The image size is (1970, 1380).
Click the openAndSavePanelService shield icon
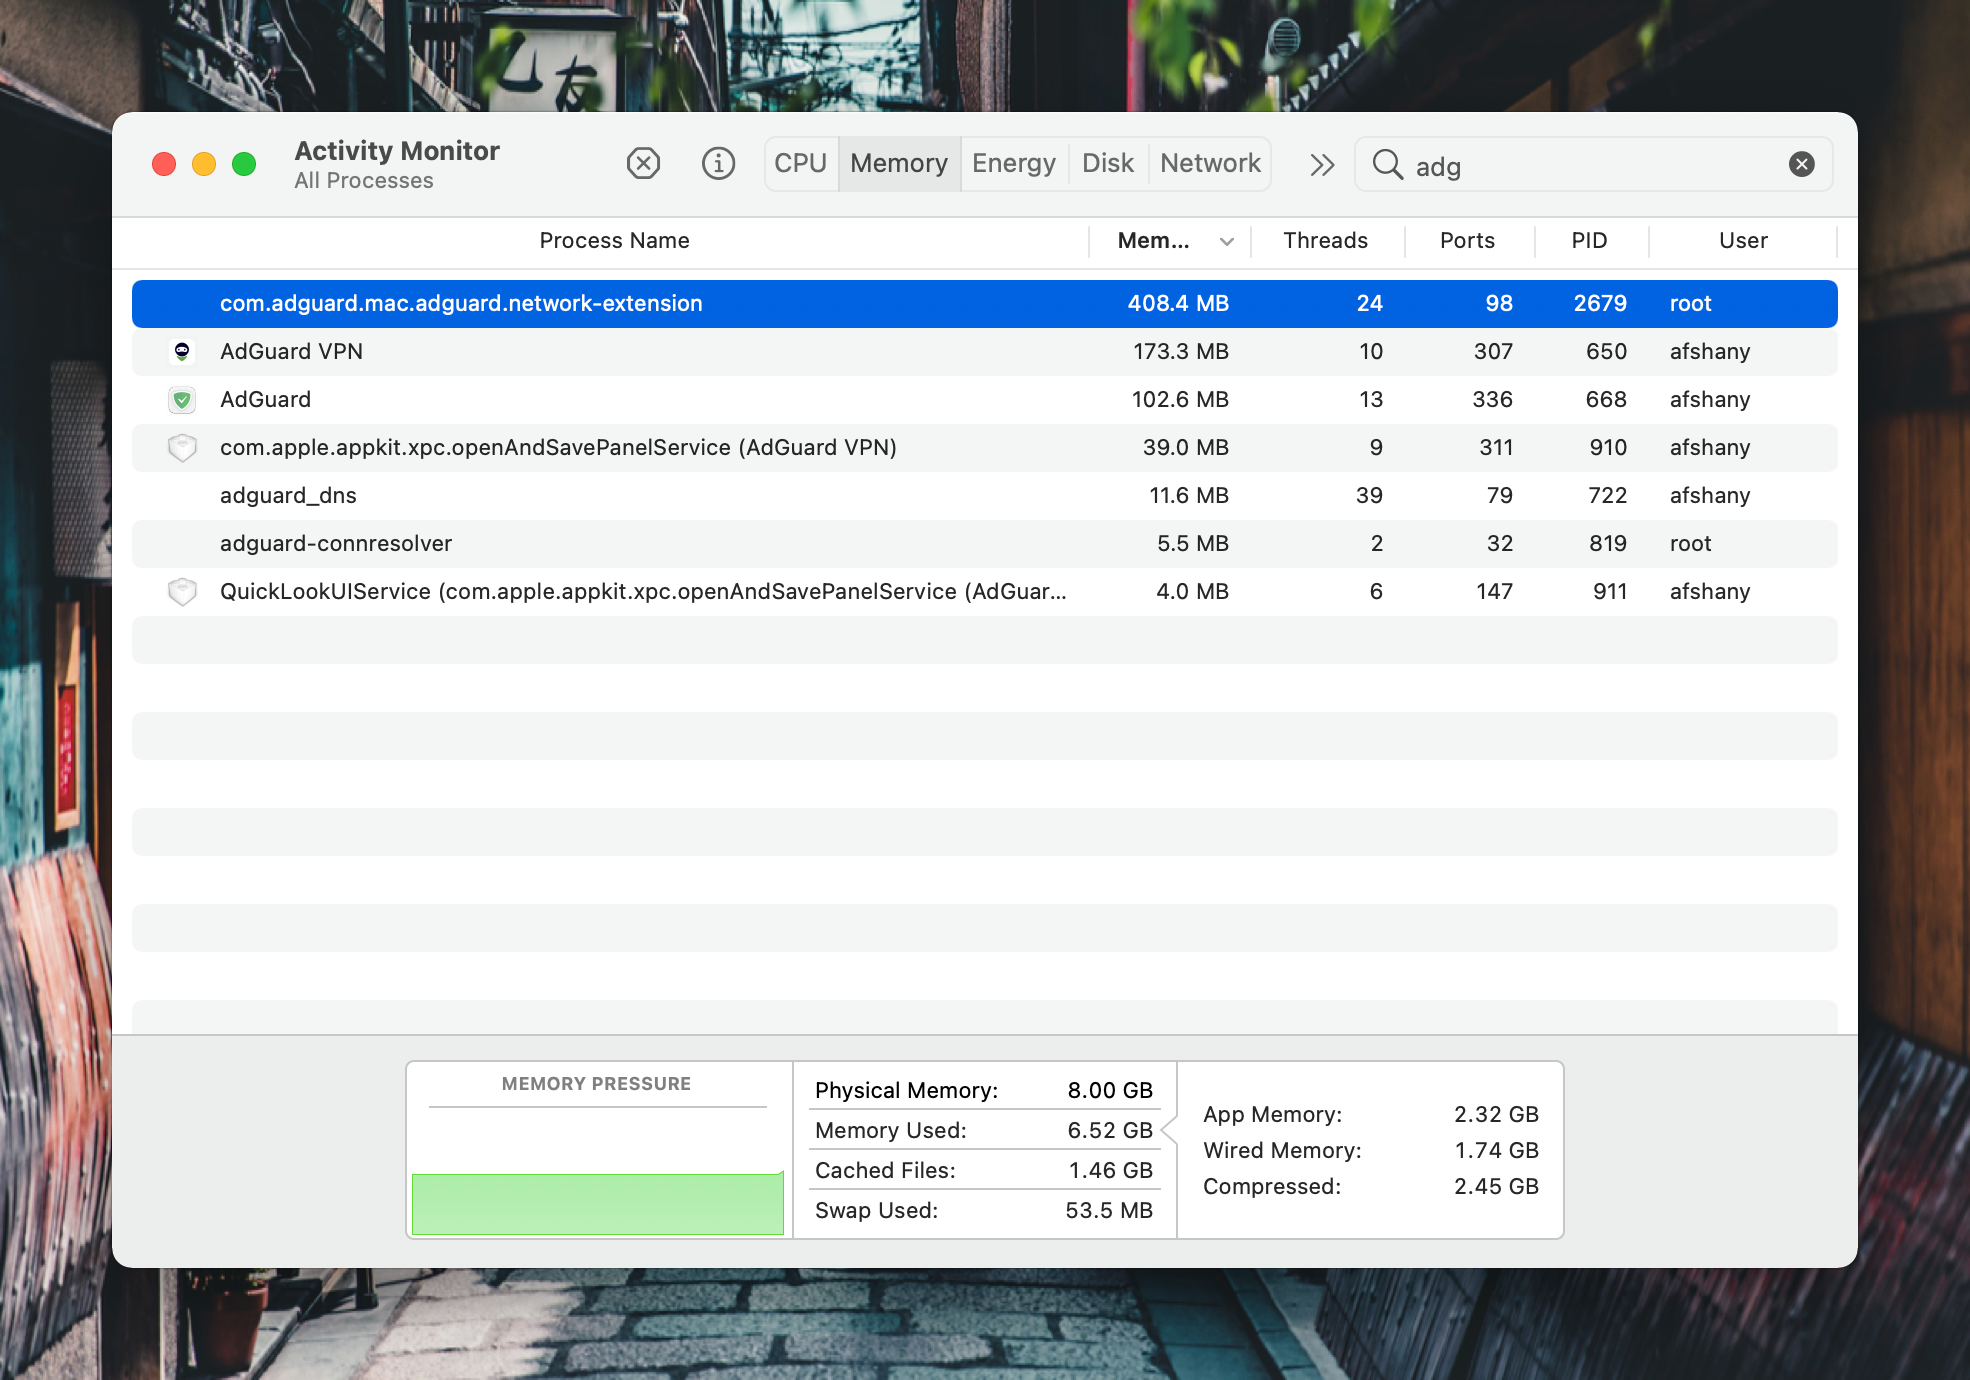click(182, 447)
